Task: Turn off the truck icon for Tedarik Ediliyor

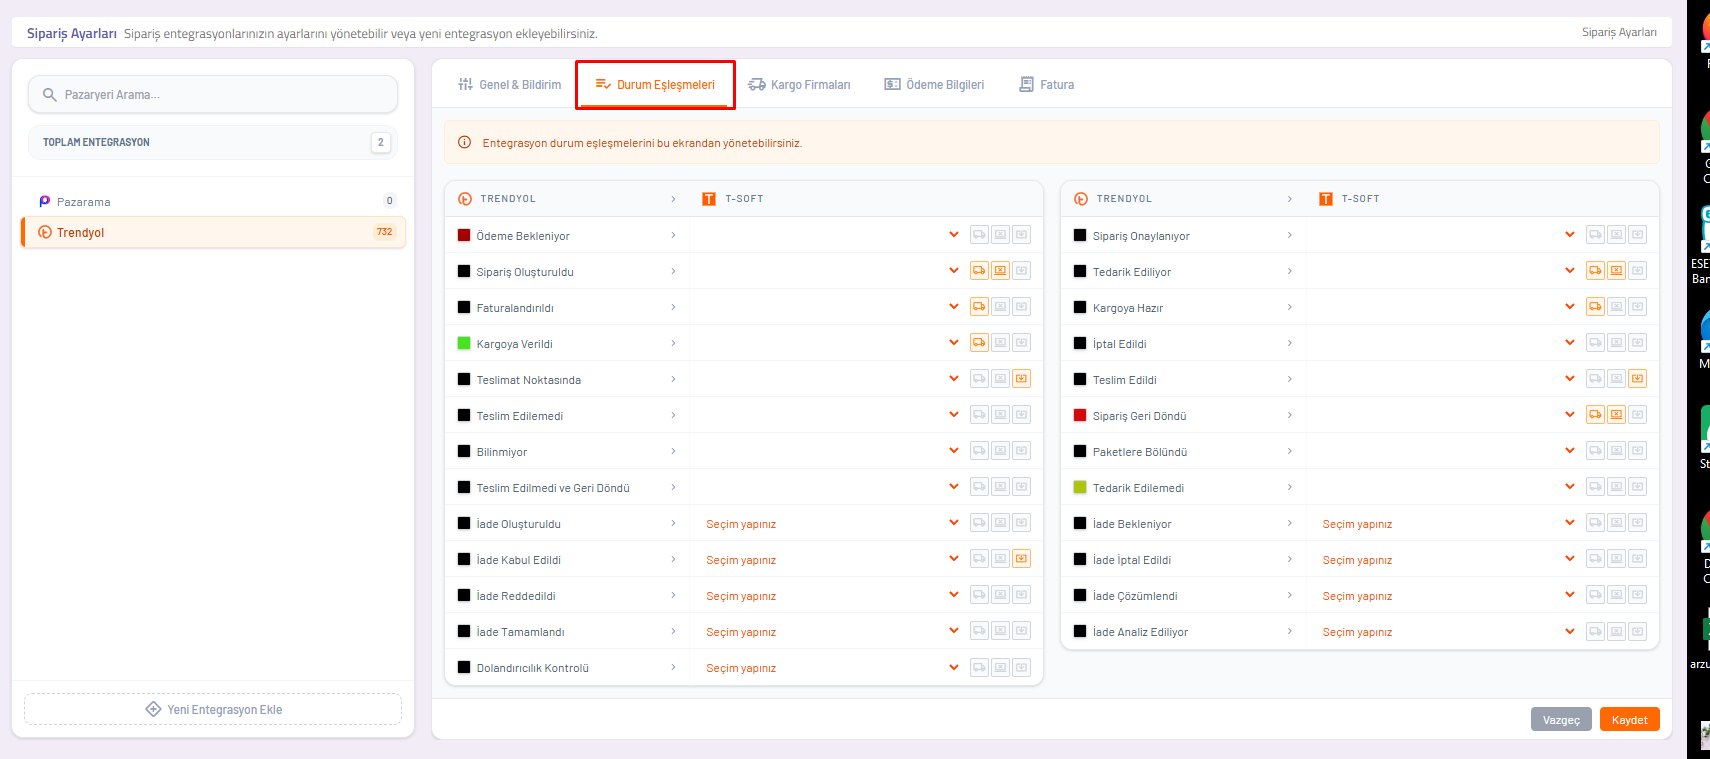Action: [1595, 271]
